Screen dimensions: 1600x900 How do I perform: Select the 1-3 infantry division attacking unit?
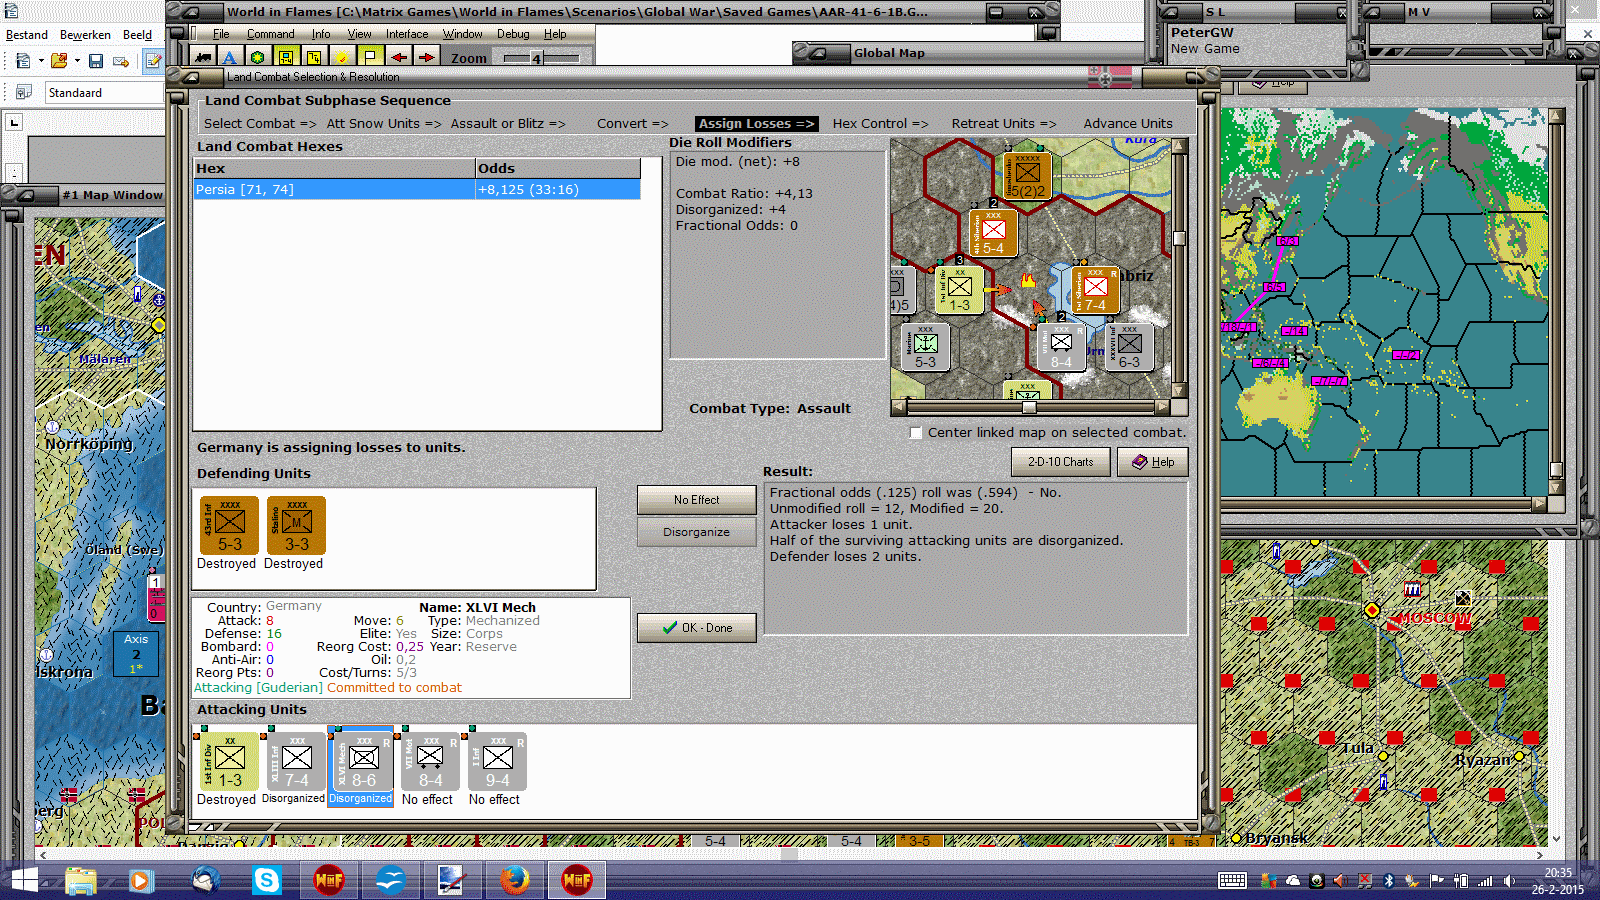[x=229, y=761]
